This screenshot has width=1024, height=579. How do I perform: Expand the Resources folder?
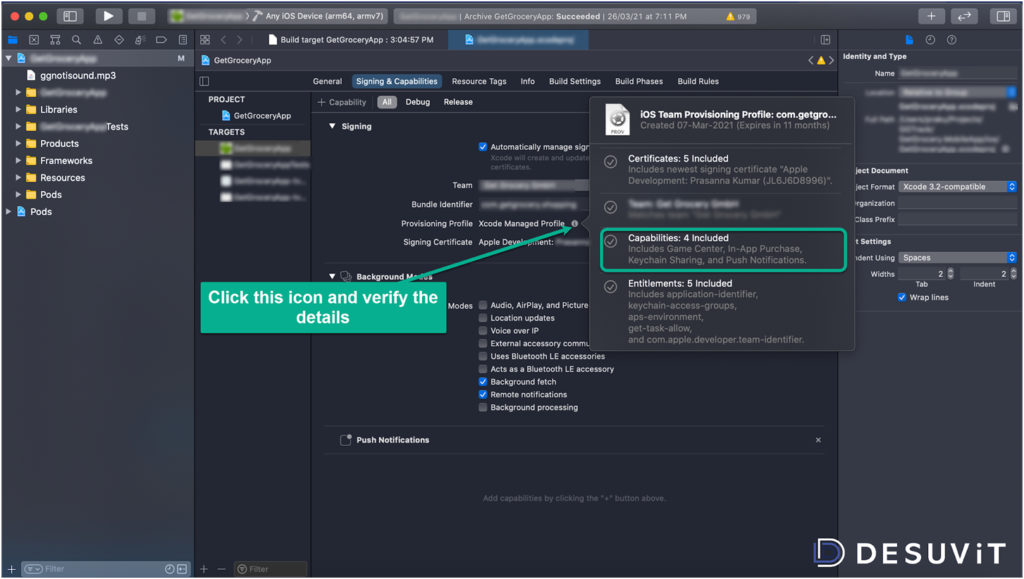click(x=18, y=178)
